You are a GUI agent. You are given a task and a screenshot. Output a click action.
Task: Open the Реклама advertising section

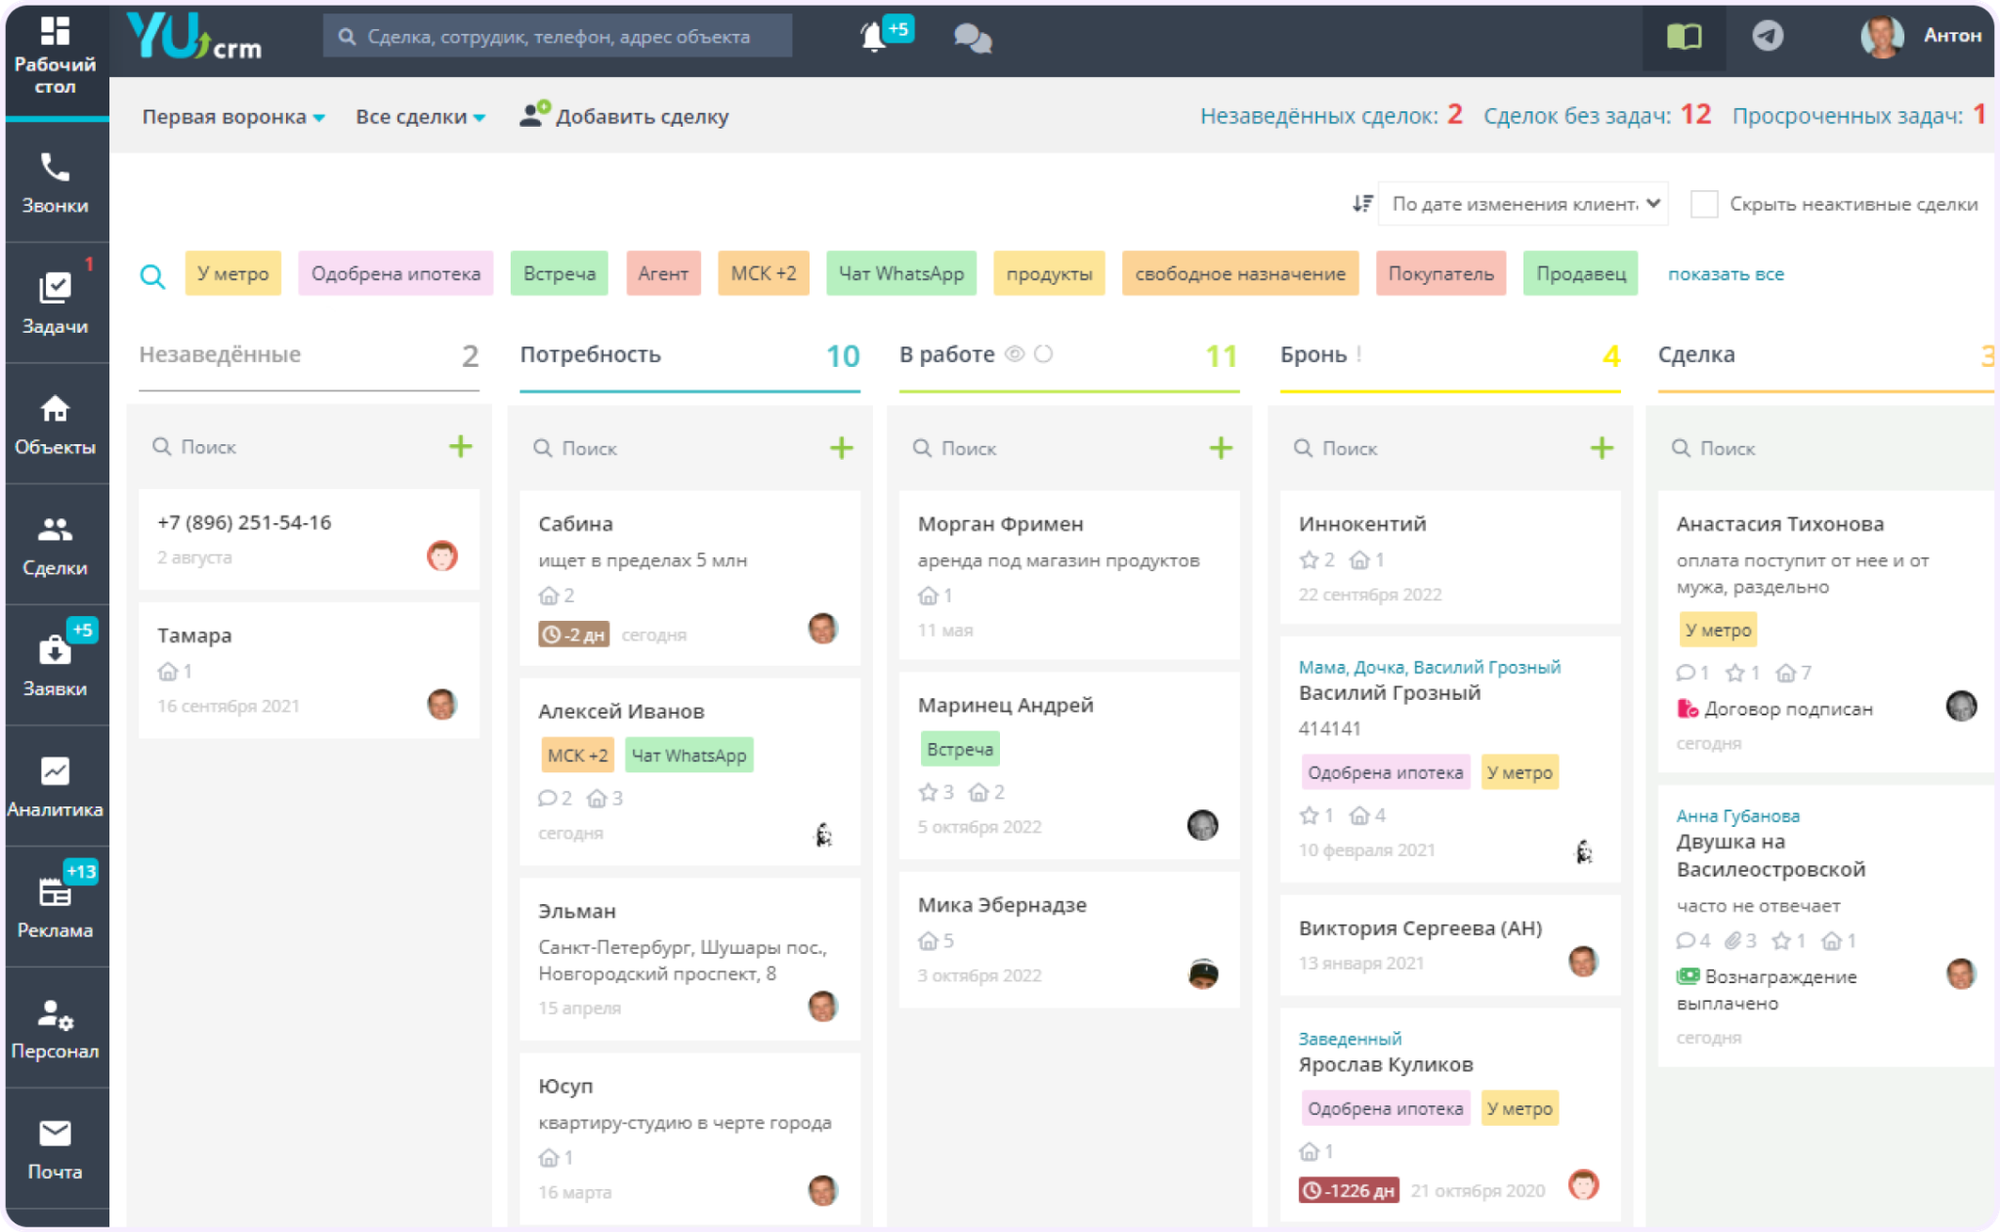click(x=55, y=909)
